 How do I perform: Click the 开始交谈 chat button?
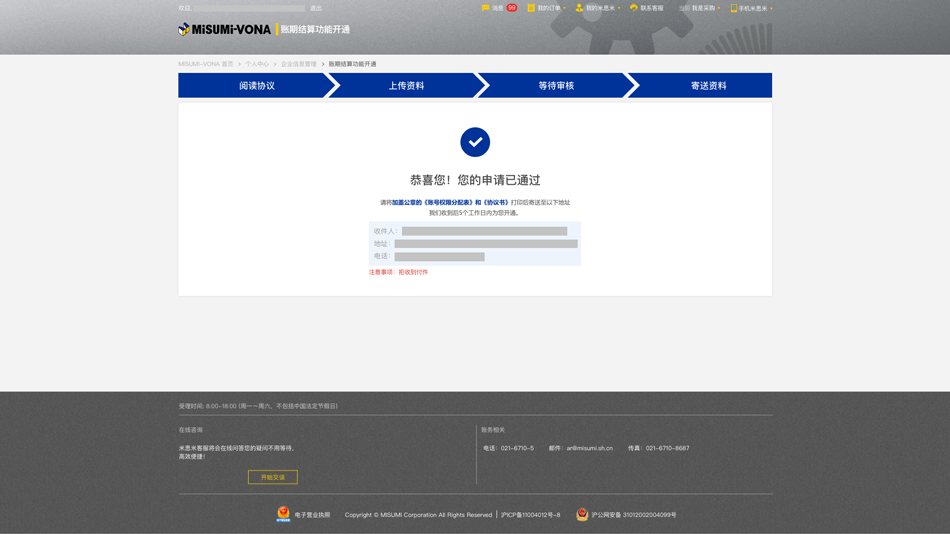(x=273, y=477)
